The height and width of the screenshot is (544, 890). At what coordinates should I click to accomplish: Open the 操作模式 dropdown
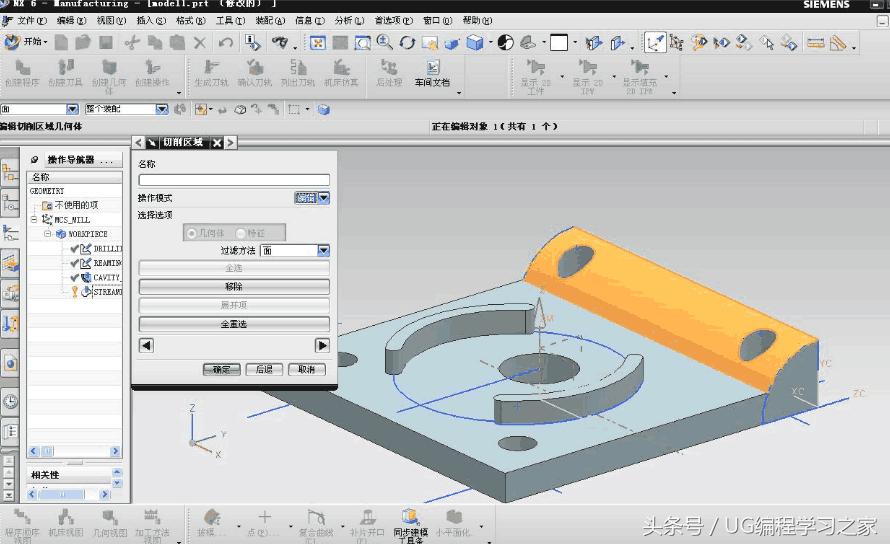pyautogui.click(x=323, y=198)
